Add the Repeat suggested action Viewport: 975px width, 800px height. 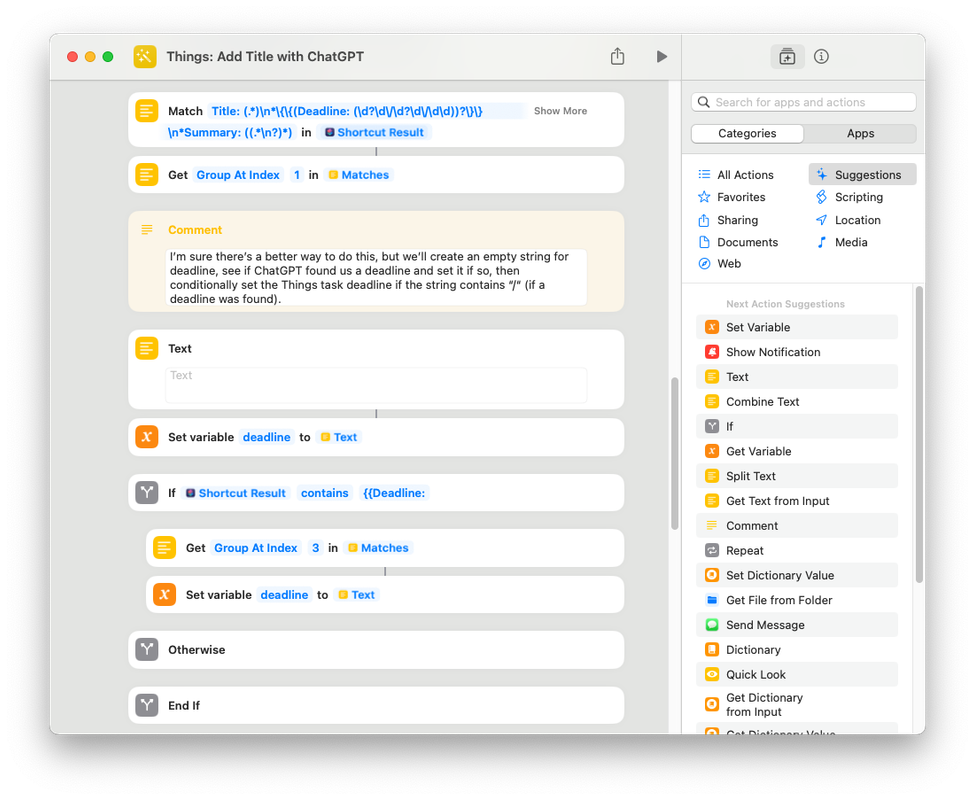click(x=797, y=551)
